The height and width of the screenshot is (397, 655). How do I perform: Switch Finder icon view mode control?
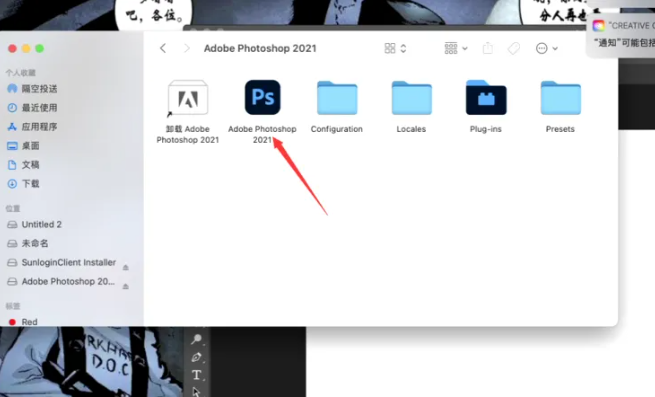pyautogui.click(x=395, y=48)
